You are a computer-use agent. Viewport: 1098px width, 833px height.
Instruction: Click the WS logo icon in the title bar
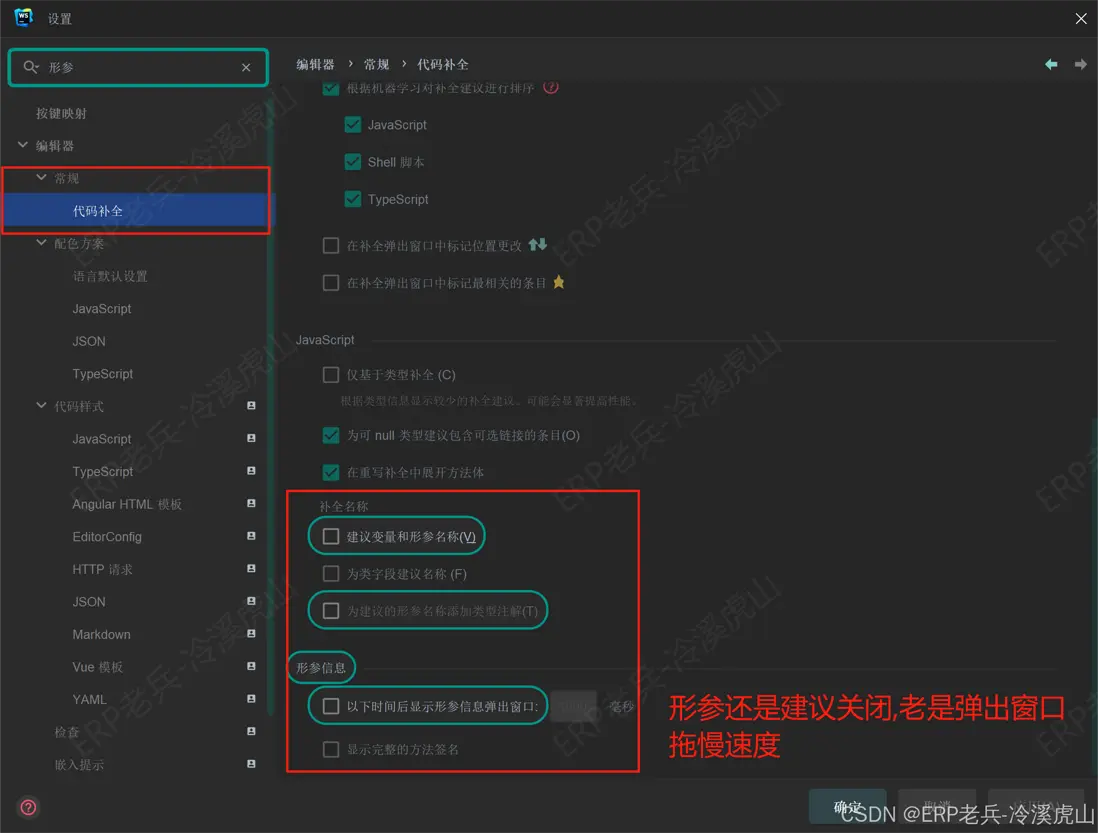[22, 17]
